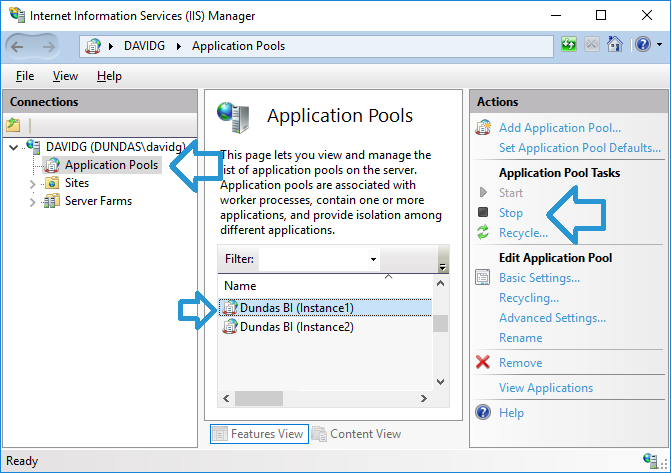Click the DAVIDG server node icon
This screenshot has height=473, width=671.
pos(33,146)
